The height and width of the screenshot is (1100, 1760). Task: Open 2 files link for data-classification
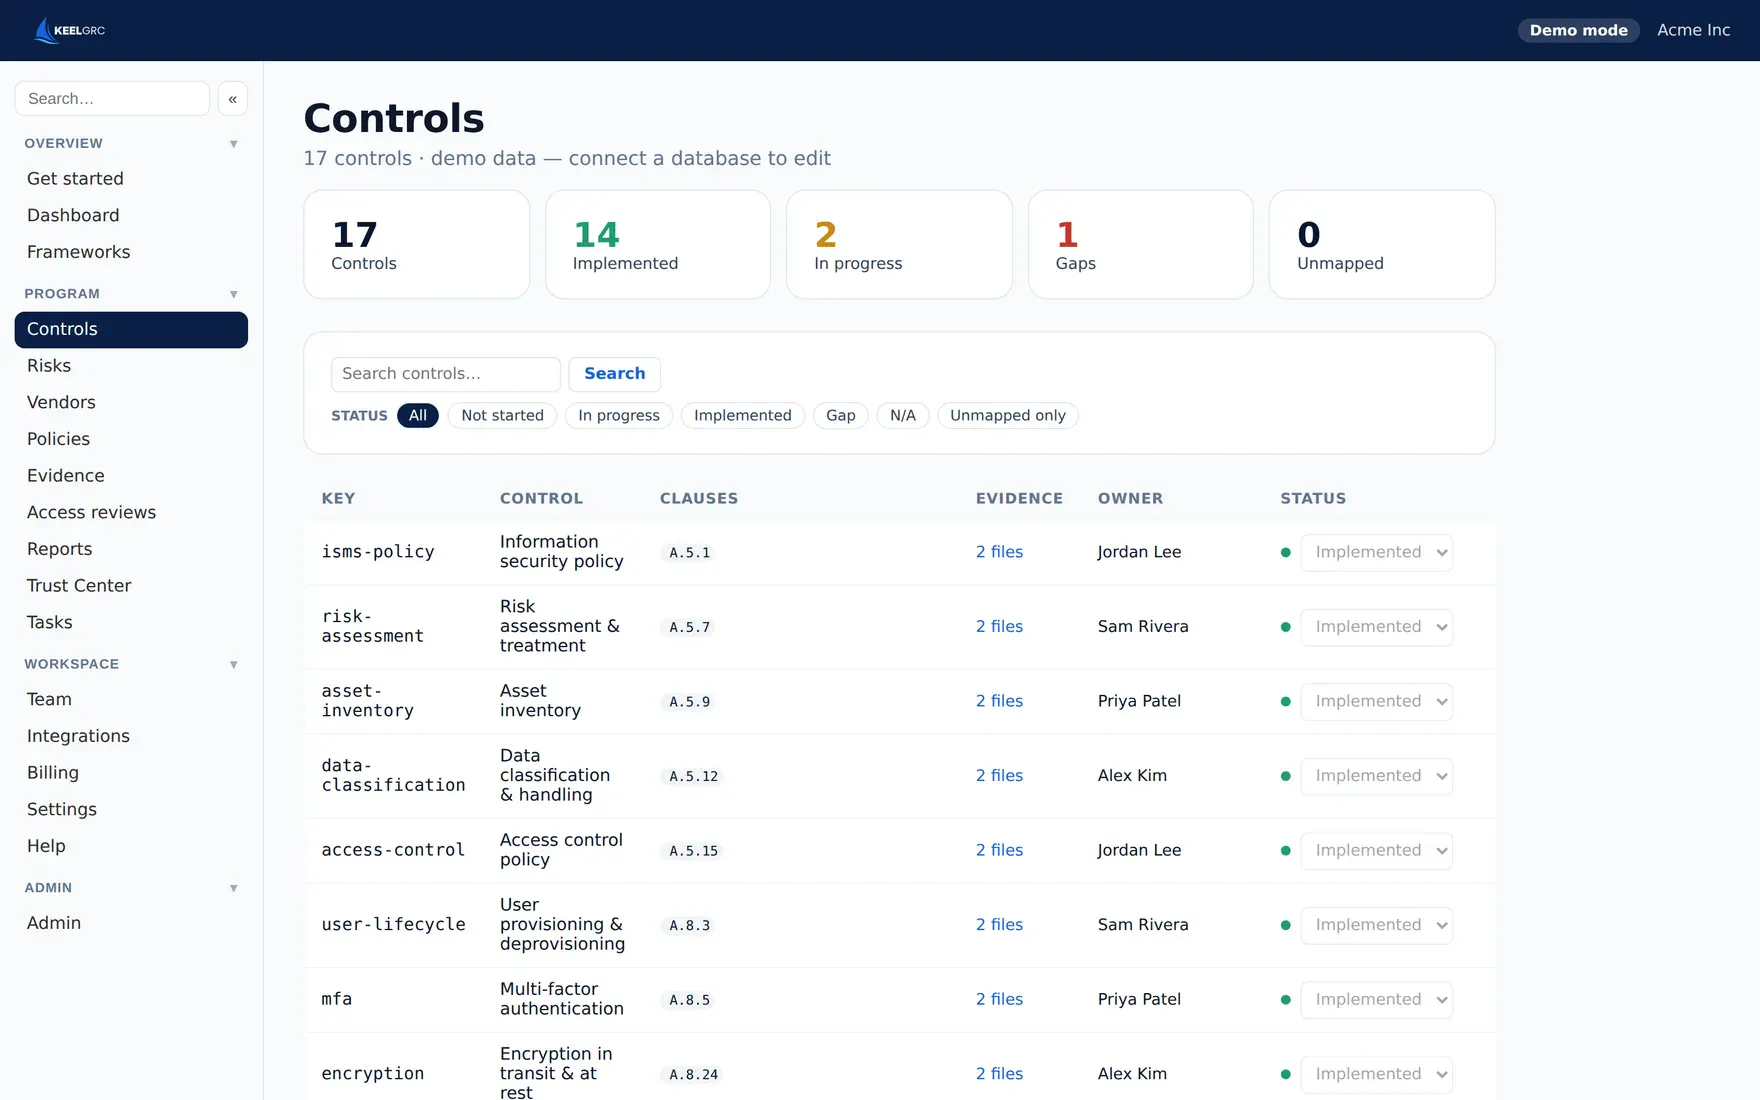(999, 776)
